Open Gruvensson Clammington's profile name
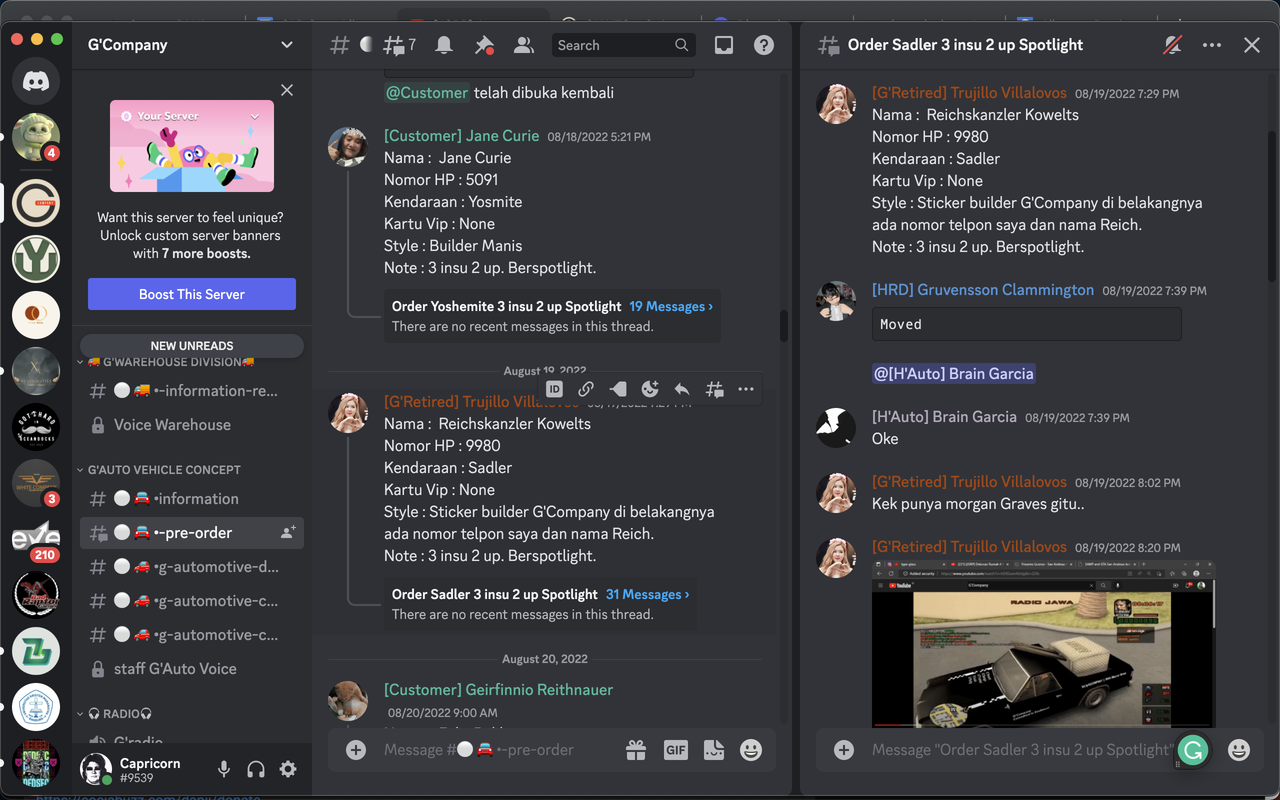Image resolution: width=1280 pixels, height=800 pixels. (x=983, y=290)
